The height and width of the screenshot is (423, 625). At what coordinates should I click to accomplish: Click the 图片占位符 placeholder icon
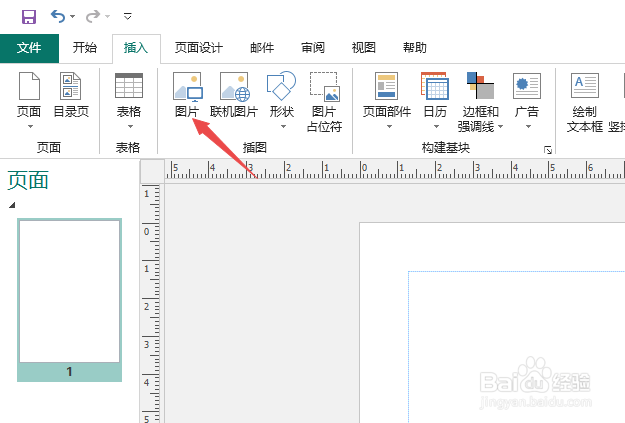pos(324,86)
